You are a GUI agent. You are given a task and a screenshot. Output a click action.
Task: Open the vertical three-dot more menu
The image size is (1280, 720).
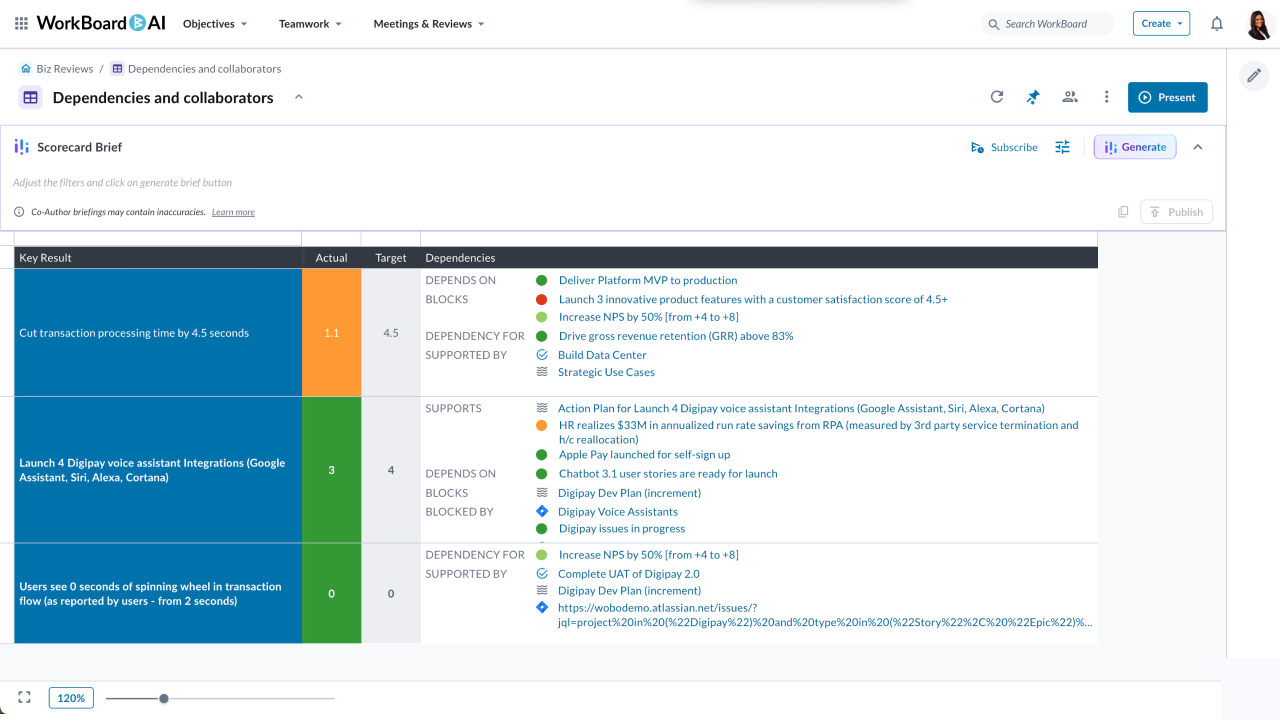tap(1106, 97)
